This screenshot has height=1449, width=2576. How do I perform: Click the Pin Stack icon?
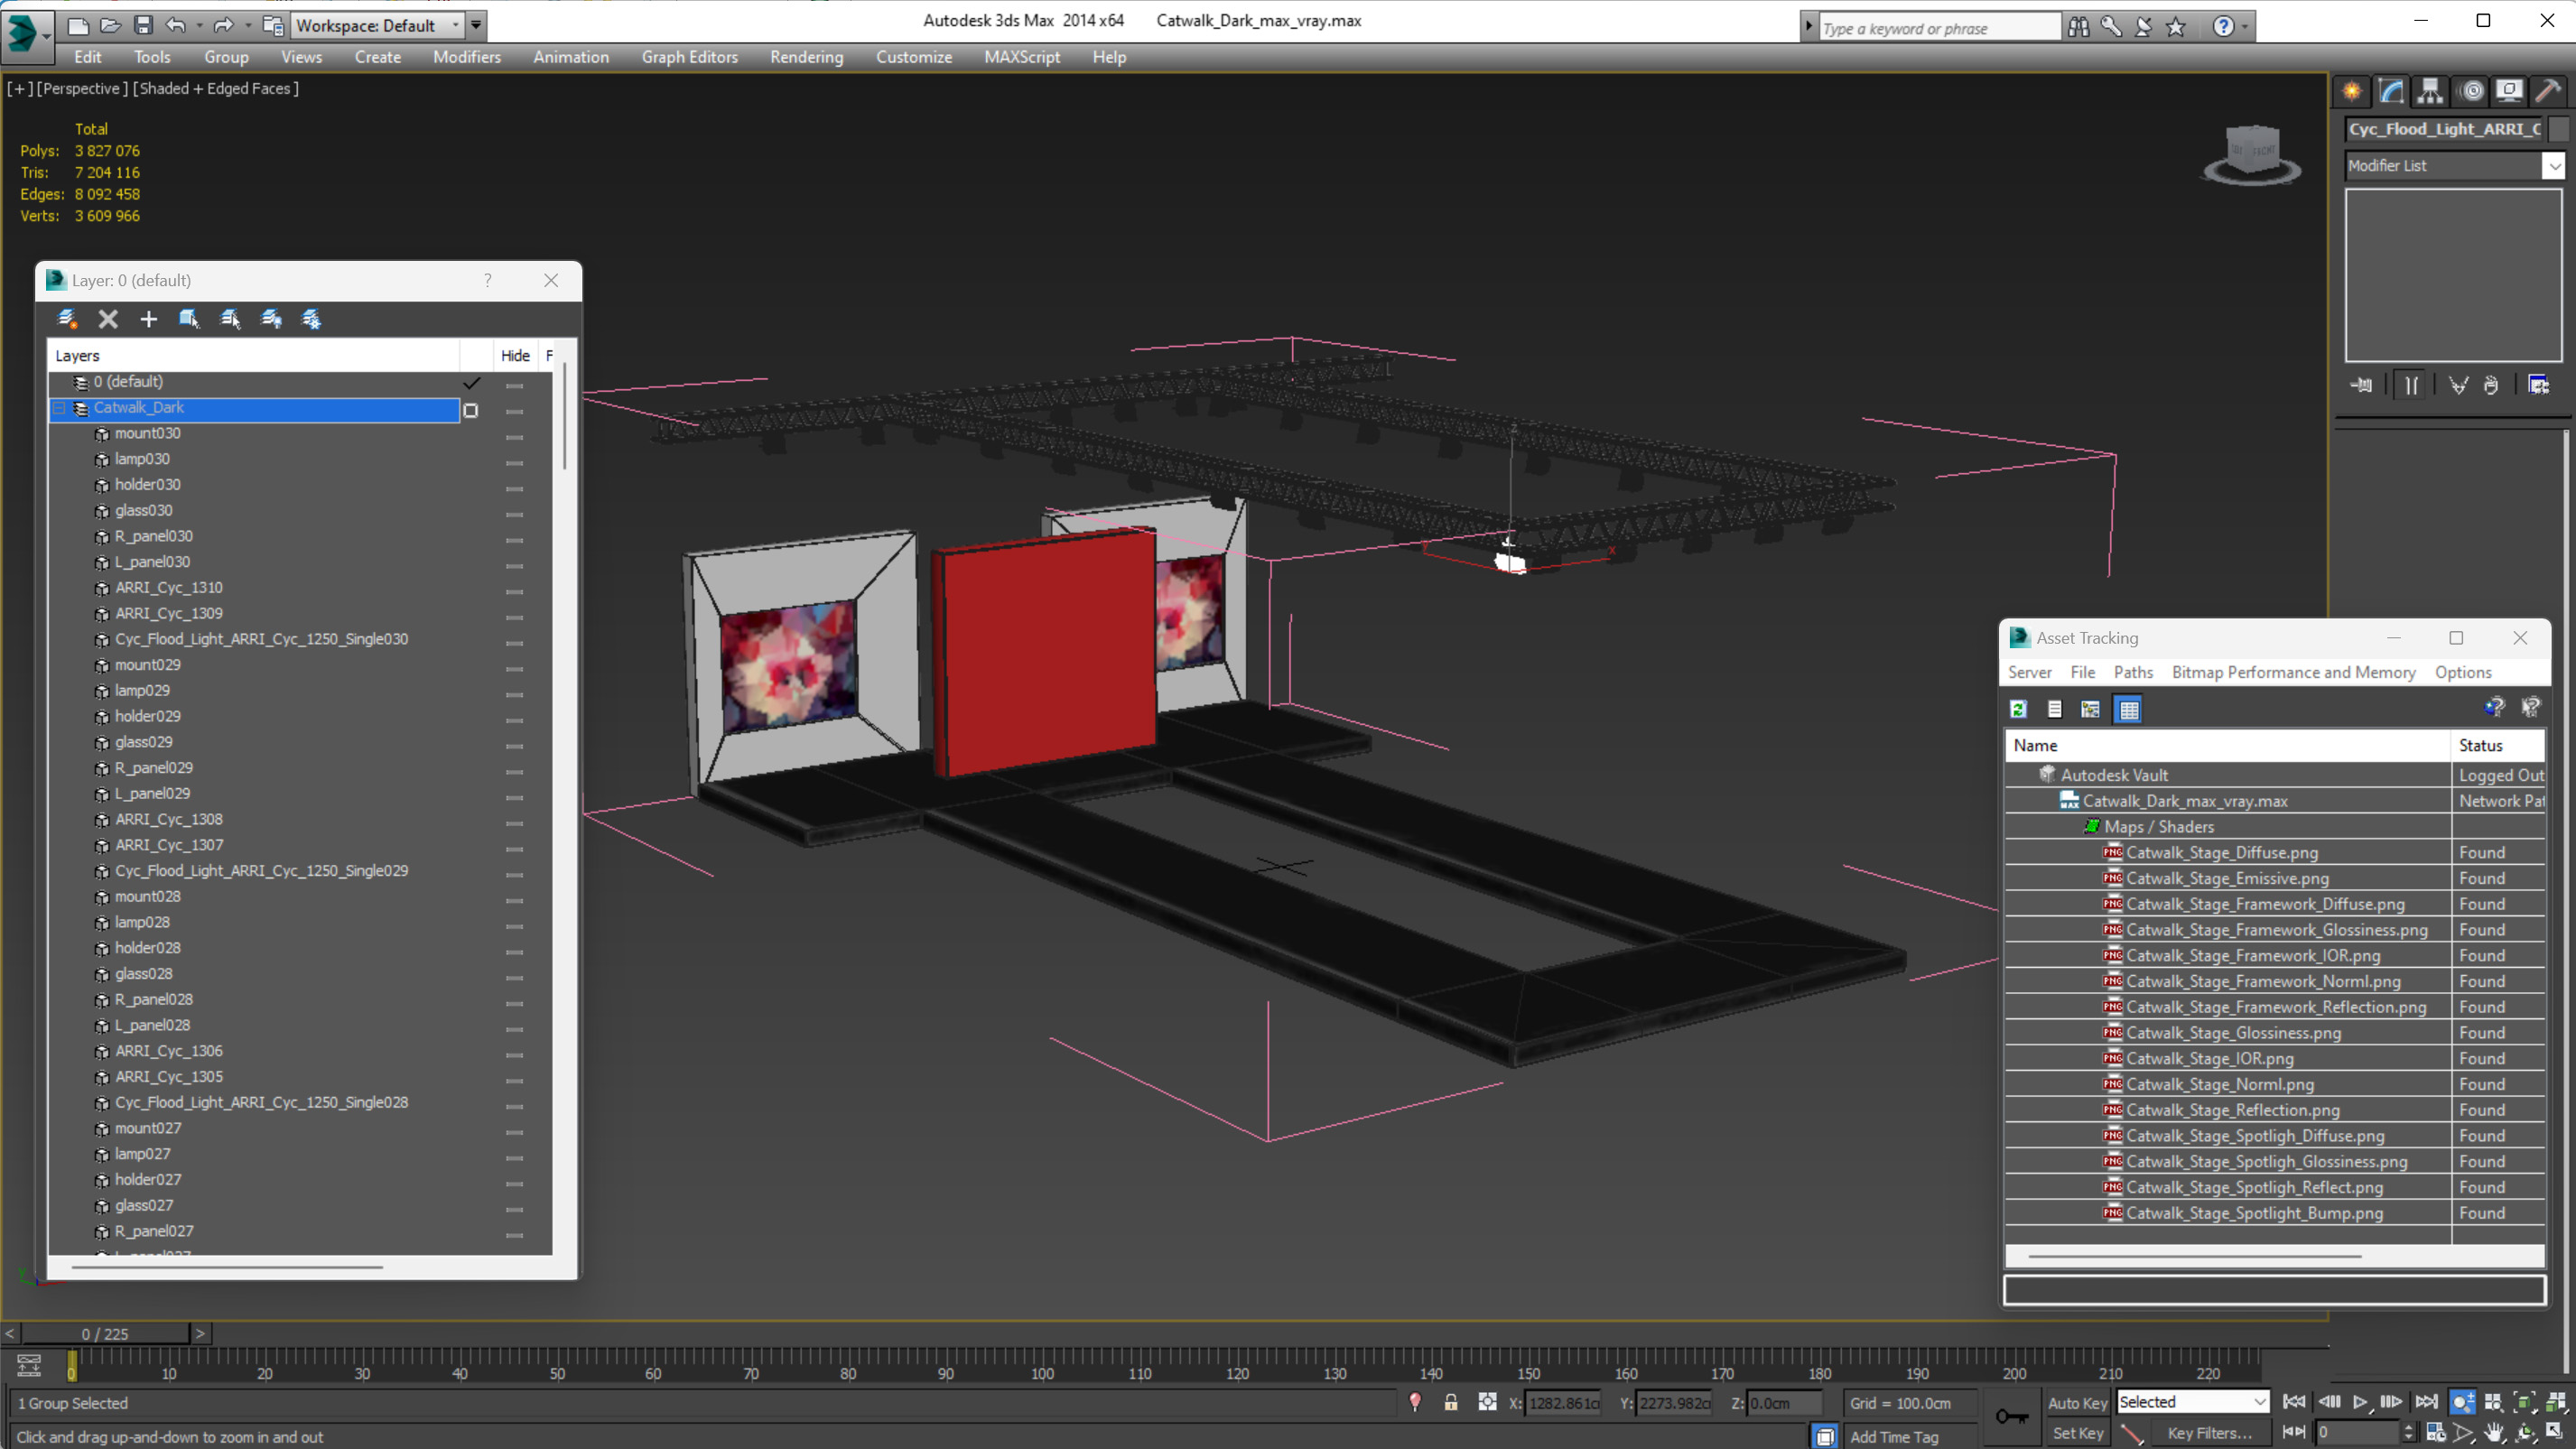[2362, 385]
